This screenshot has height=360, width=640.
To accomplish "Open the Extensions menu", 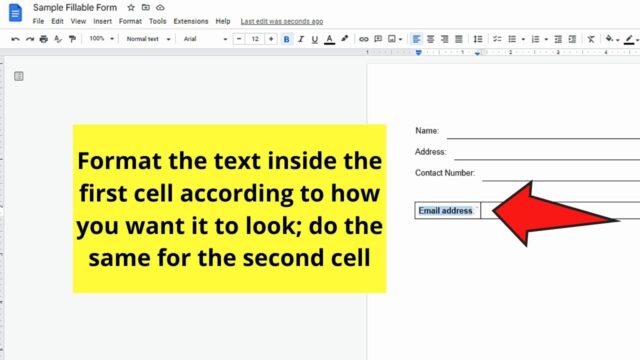I will click(191, 21).
